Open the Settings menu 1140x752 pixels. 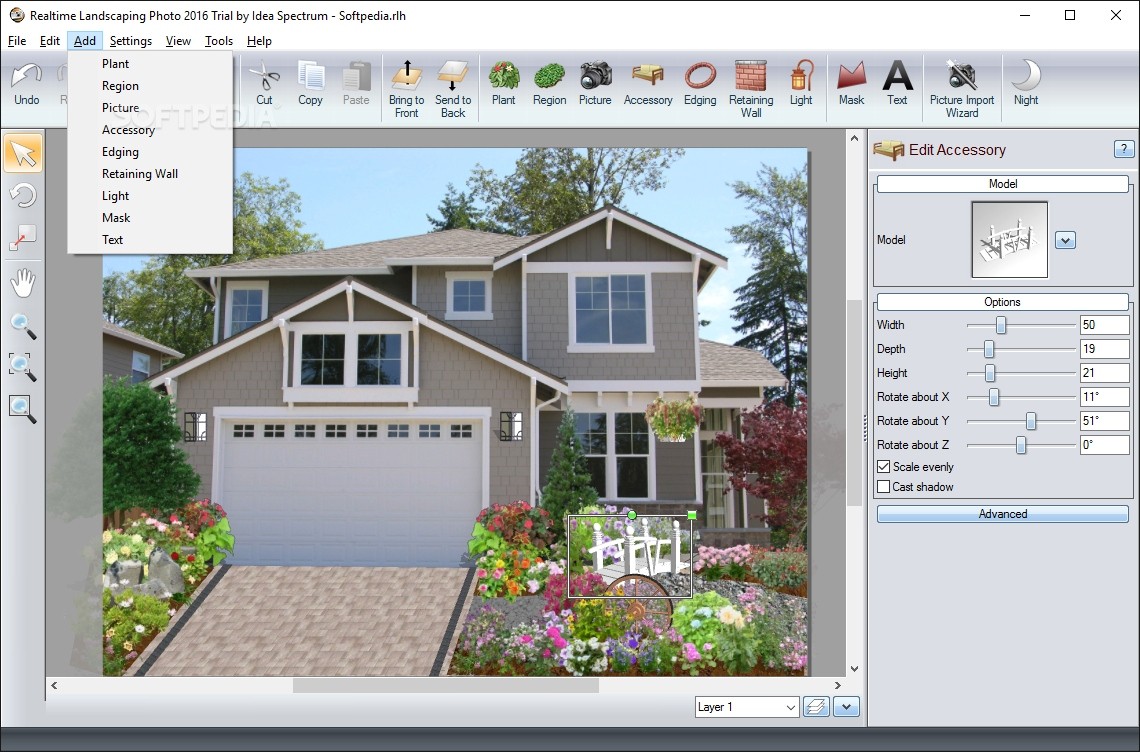point(131,41)
